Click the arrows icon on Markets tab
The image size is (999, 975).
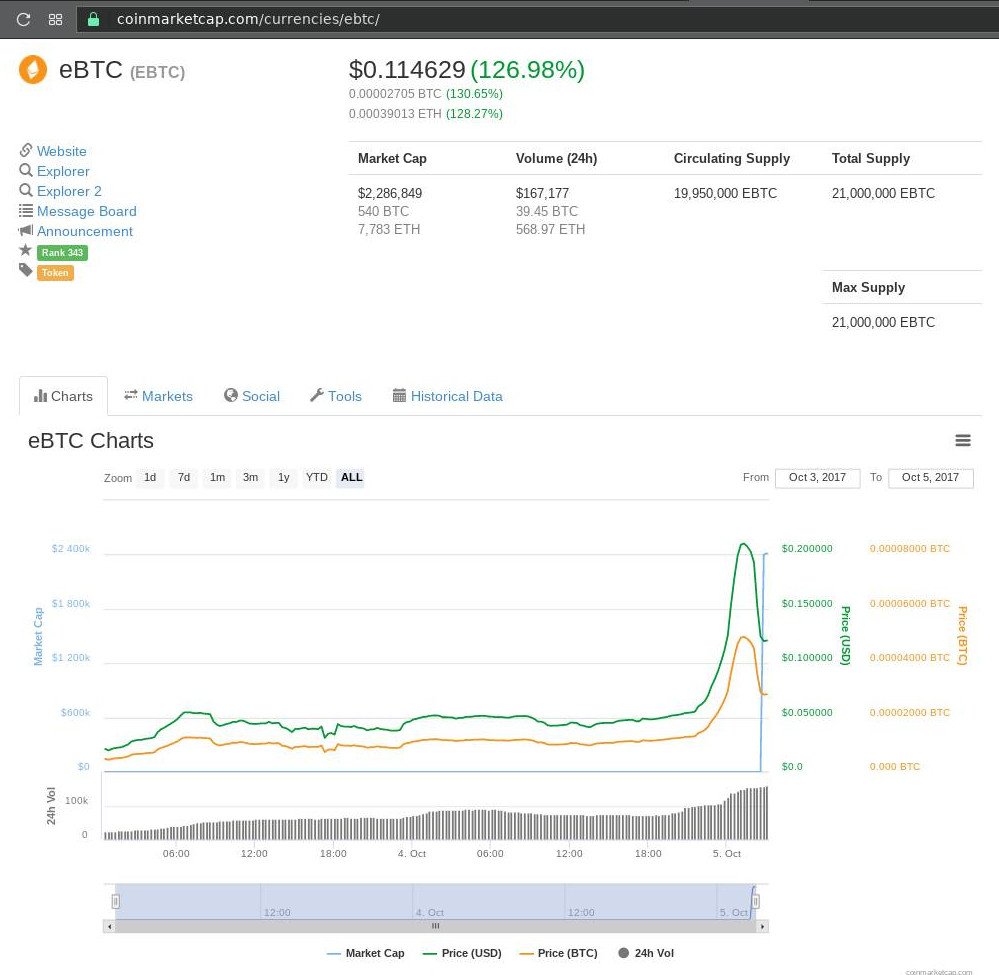[x=131, y=395]
